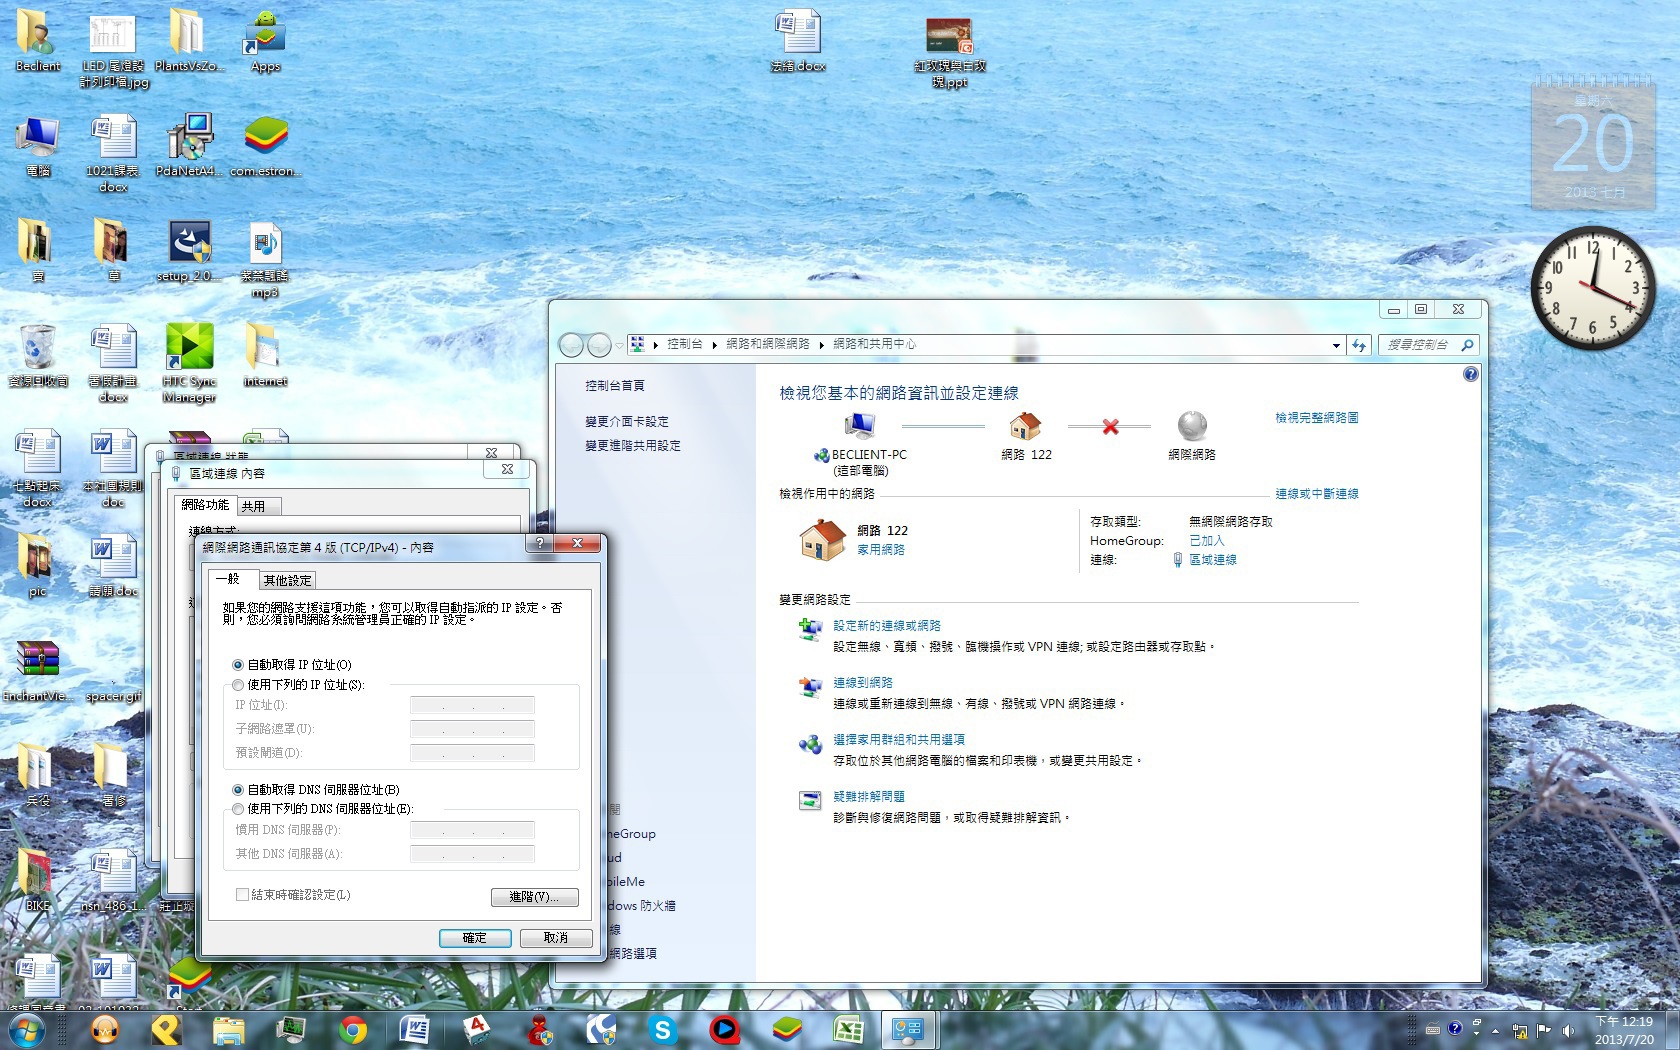Image resolution: width=1680 pixels, height=1050 pixels.
Task: Click the house icon for 網路 122
Action: [1025, 427]
